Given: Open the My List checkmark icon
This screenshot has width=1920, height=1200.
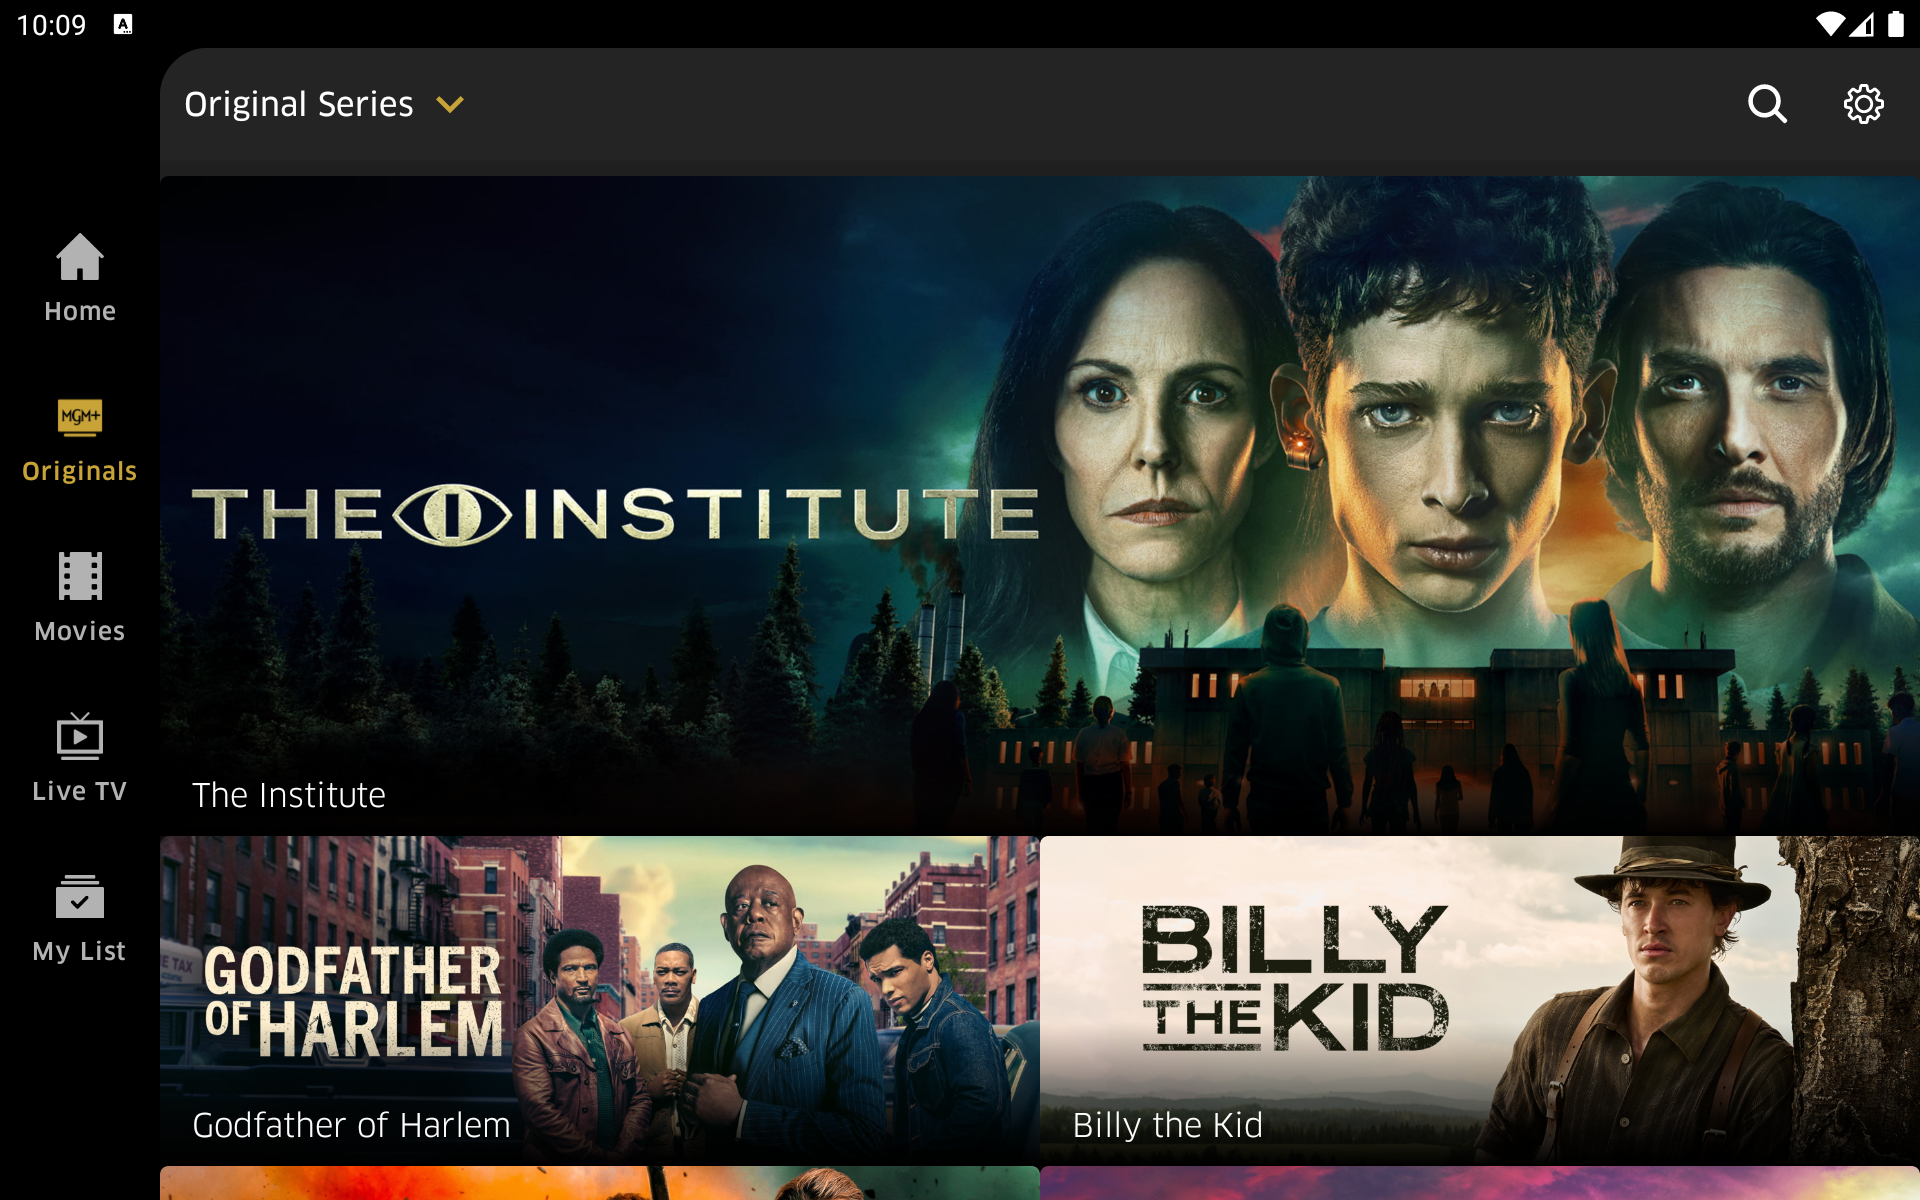Looking at the screenshot, I should pyautogui.click(x=80, y=897).
